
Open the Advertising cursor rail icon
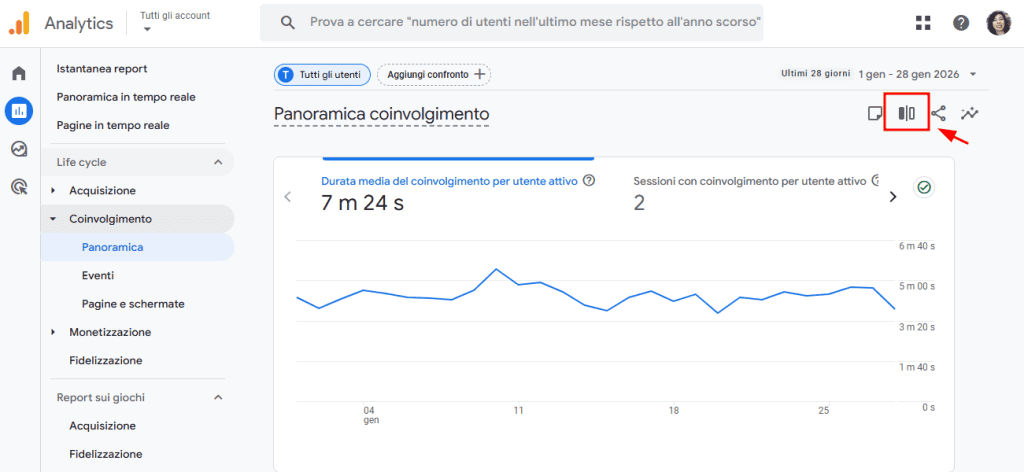tap(19, 187)
